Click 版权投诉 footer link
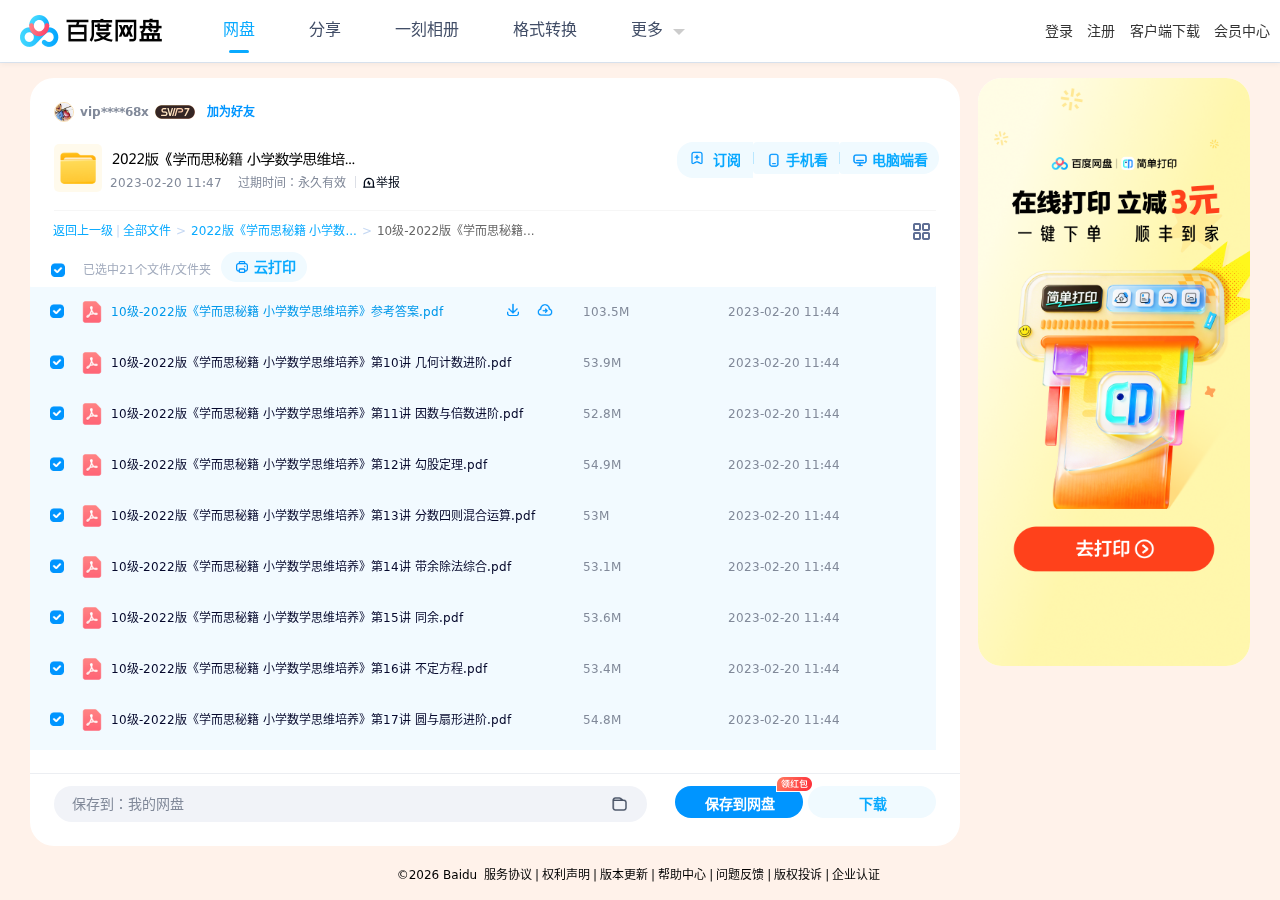This screenshot has width=1280, height=900. 798,875
